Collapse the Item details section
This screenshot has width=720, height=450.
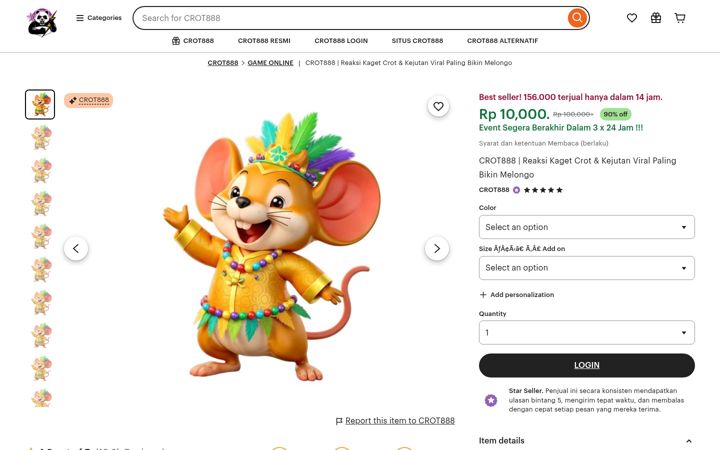(x=688, y=441)
